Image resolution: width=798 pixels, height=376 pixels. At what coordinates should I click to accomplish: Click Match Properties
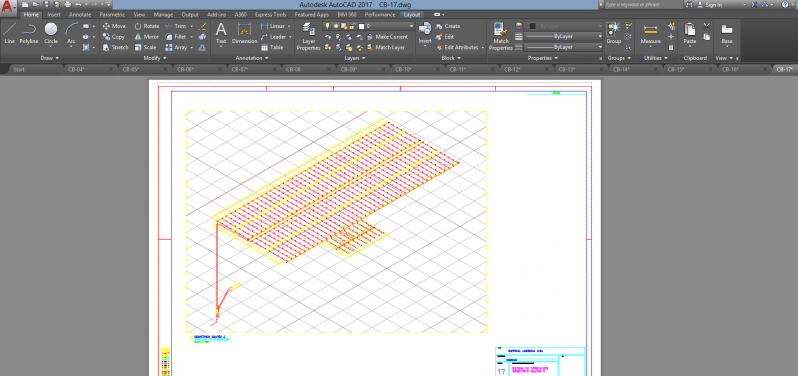click(x=501, y=36)
